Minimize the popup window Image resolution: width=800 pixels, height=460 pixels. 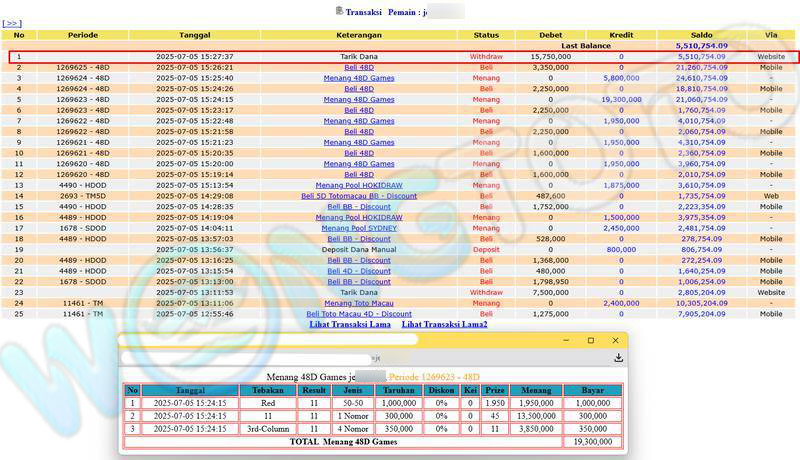click(564, 340)
